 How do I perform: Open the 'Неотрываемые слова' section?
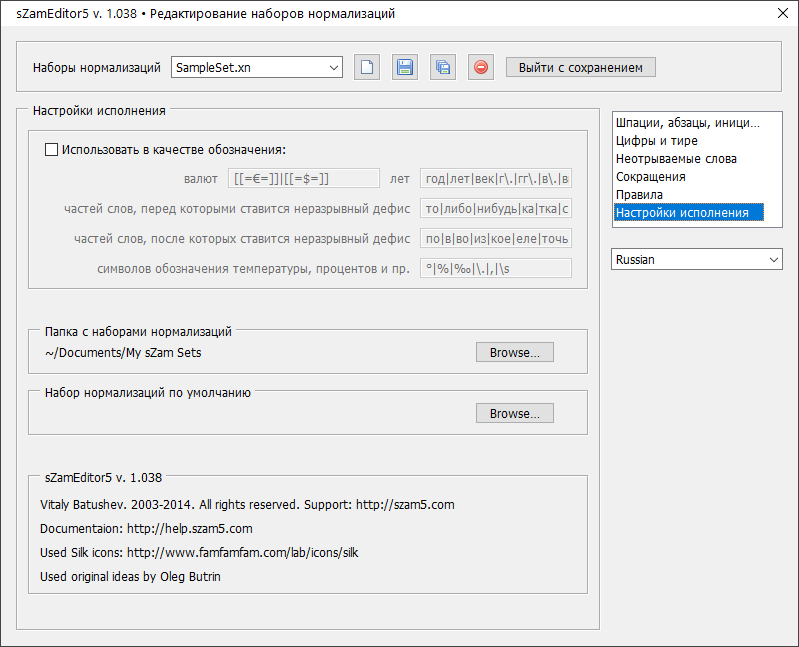[x=676, y=159]
